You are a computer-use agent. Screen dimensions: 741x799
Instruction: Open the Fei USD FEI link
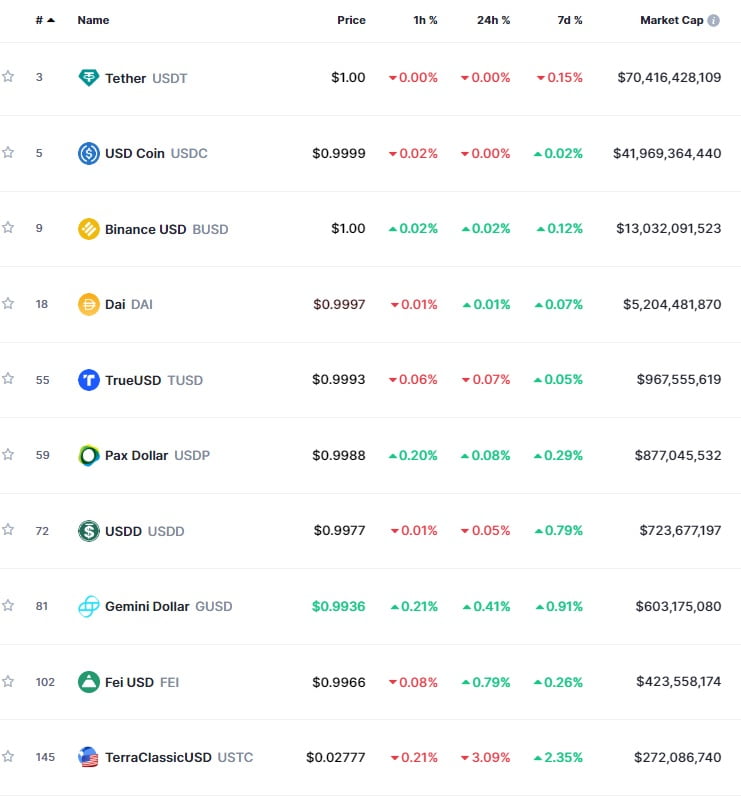141,682
